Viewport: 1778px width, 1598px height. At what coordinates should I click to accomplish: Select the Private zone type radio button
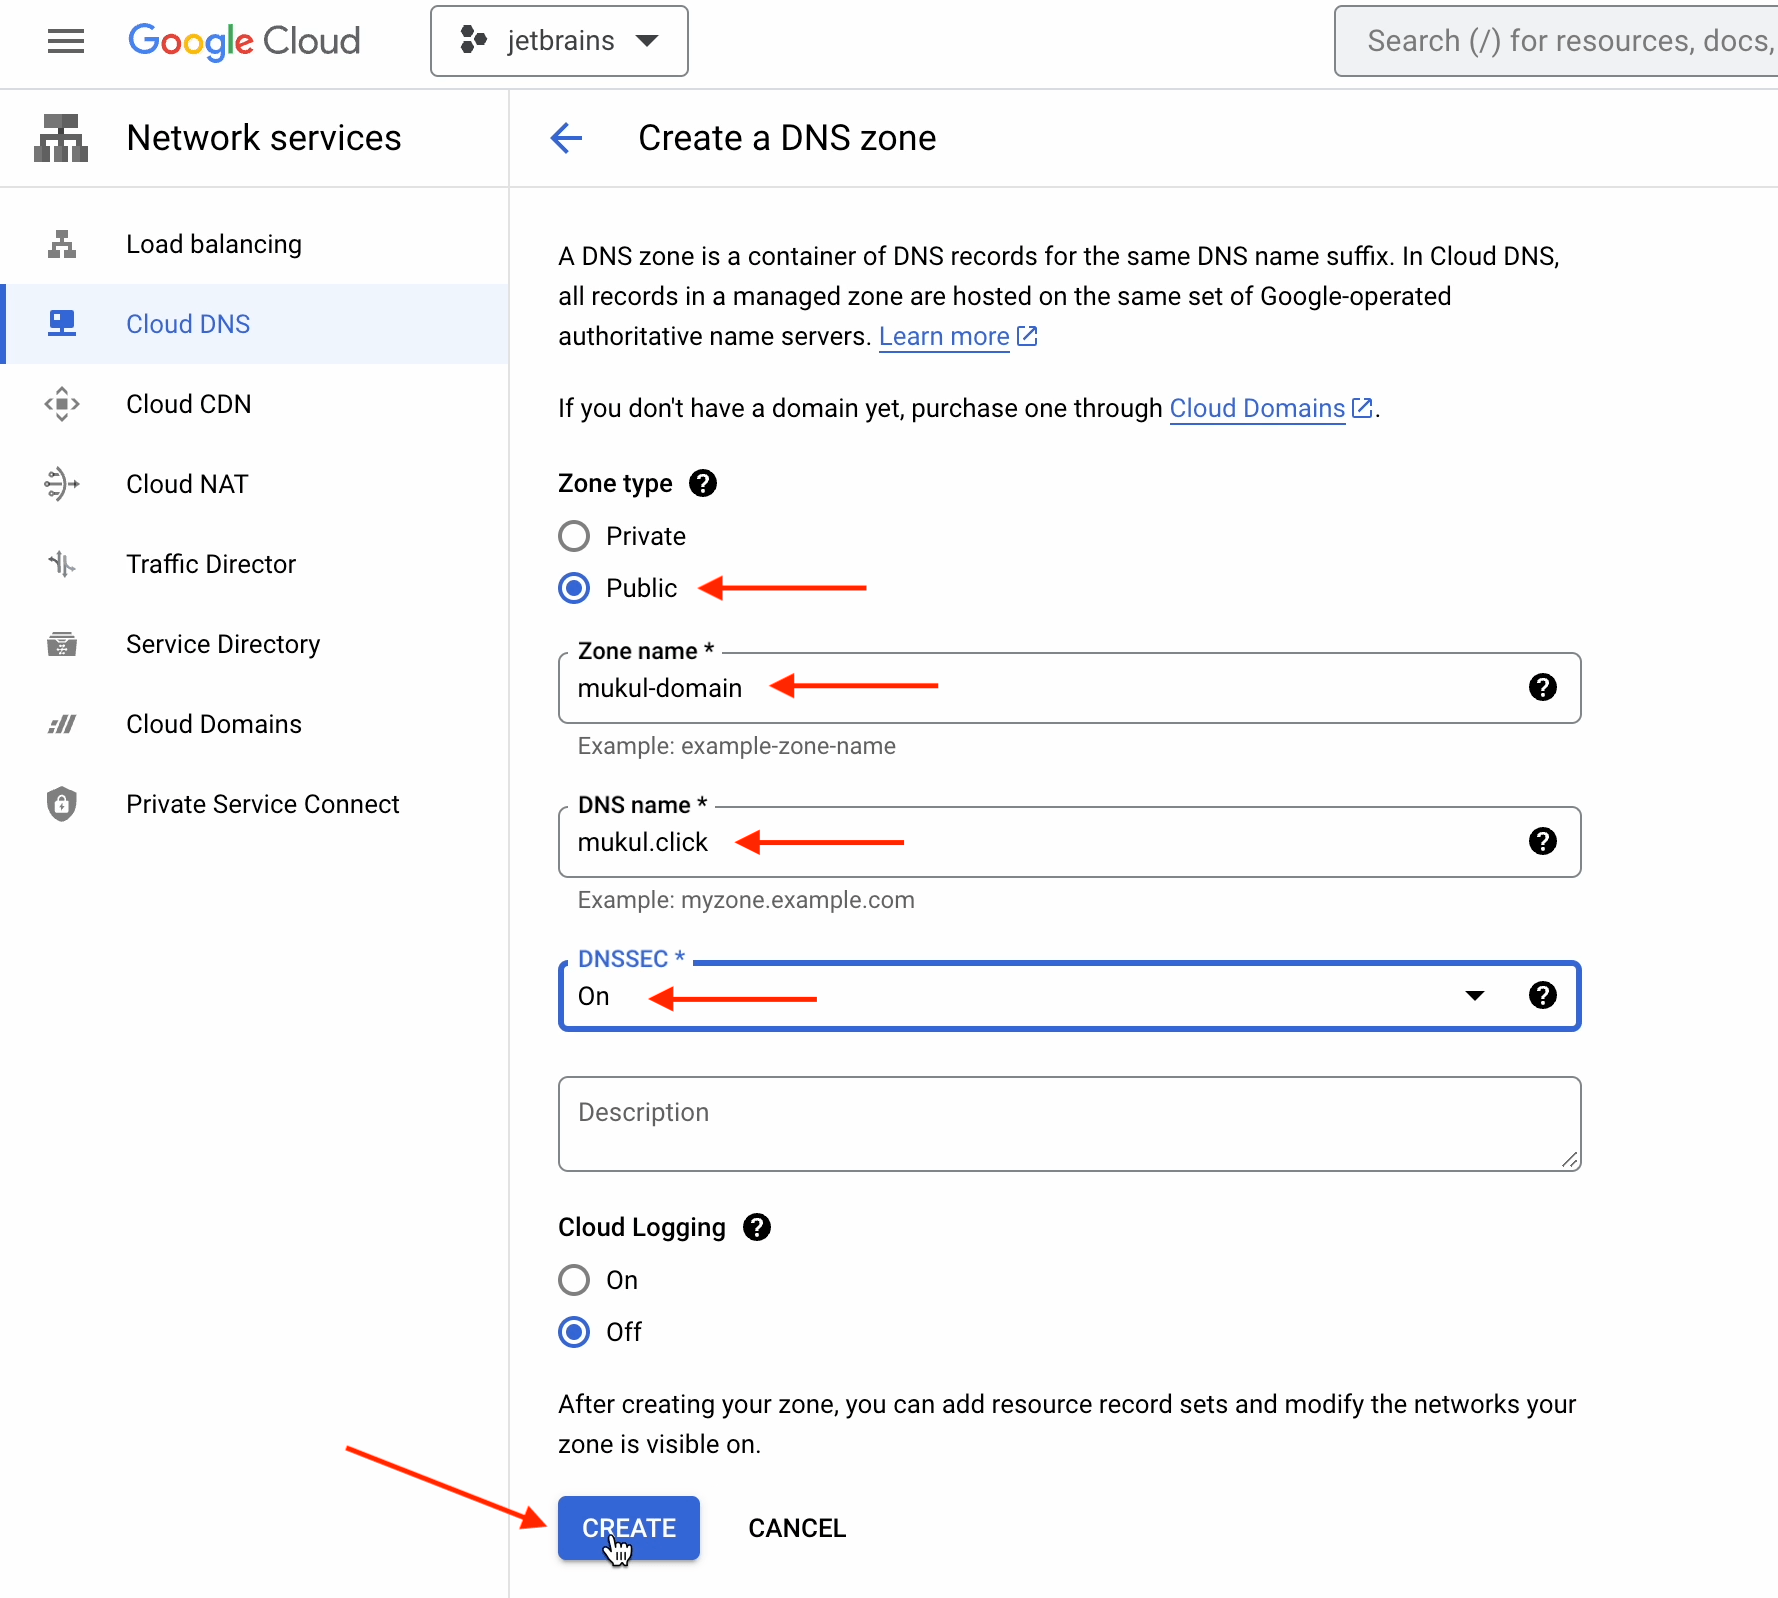[x=574, y=537]
